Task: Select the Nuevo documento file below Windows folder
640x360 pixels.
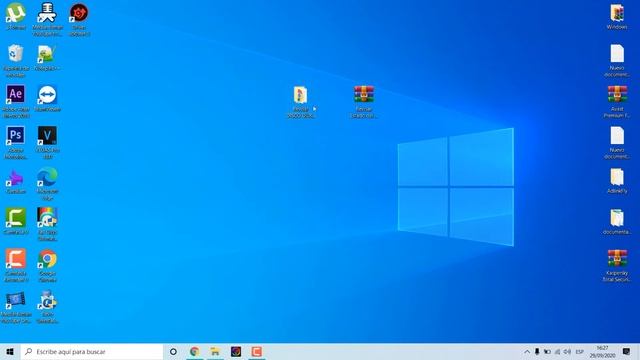Action: pos(617,60)
